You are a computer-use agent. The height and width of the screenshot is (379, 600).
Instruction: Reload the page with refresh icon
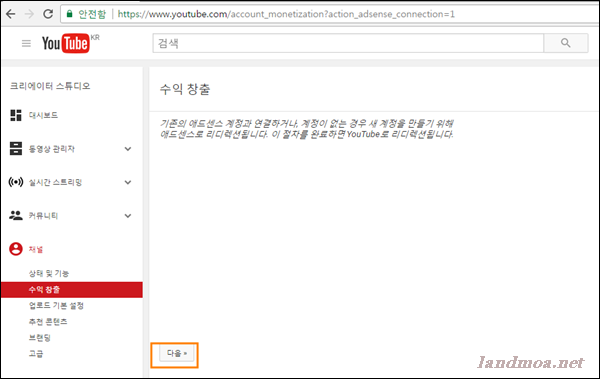click(48, 14)
